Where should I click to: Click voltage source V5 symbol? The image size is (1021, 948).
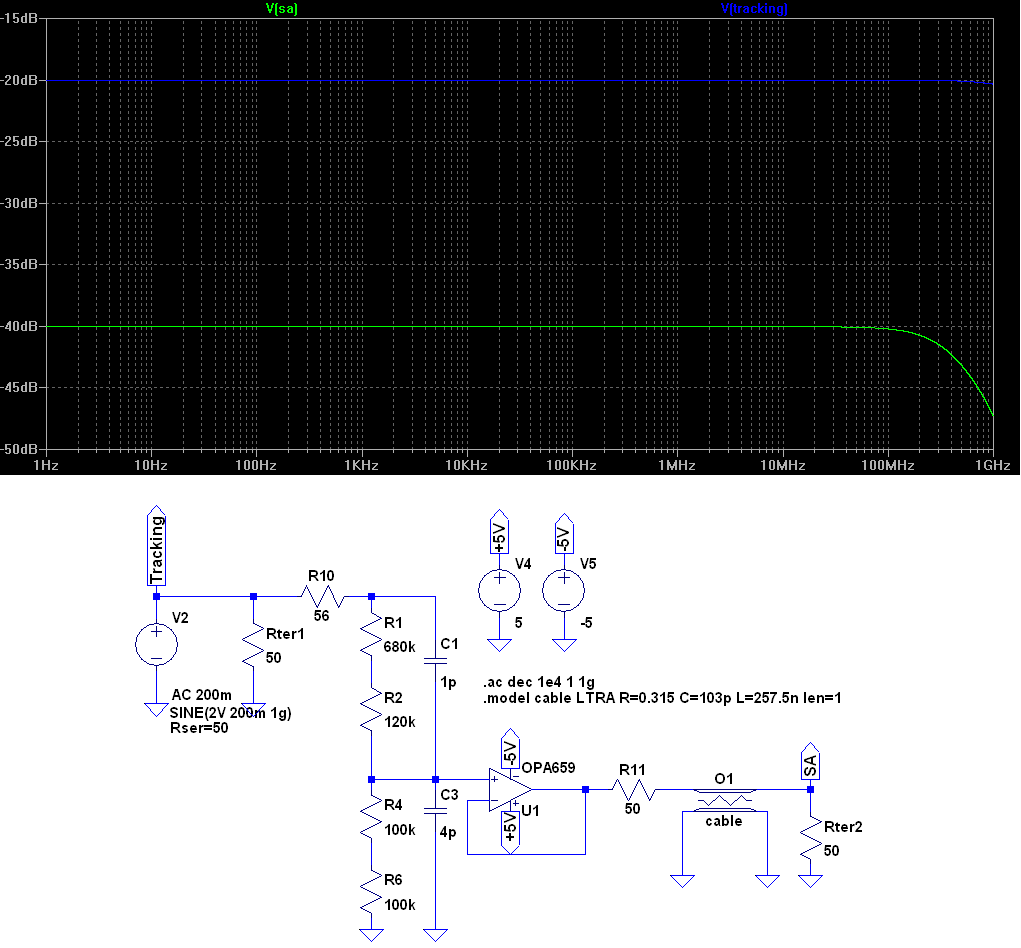pos(564,591)
